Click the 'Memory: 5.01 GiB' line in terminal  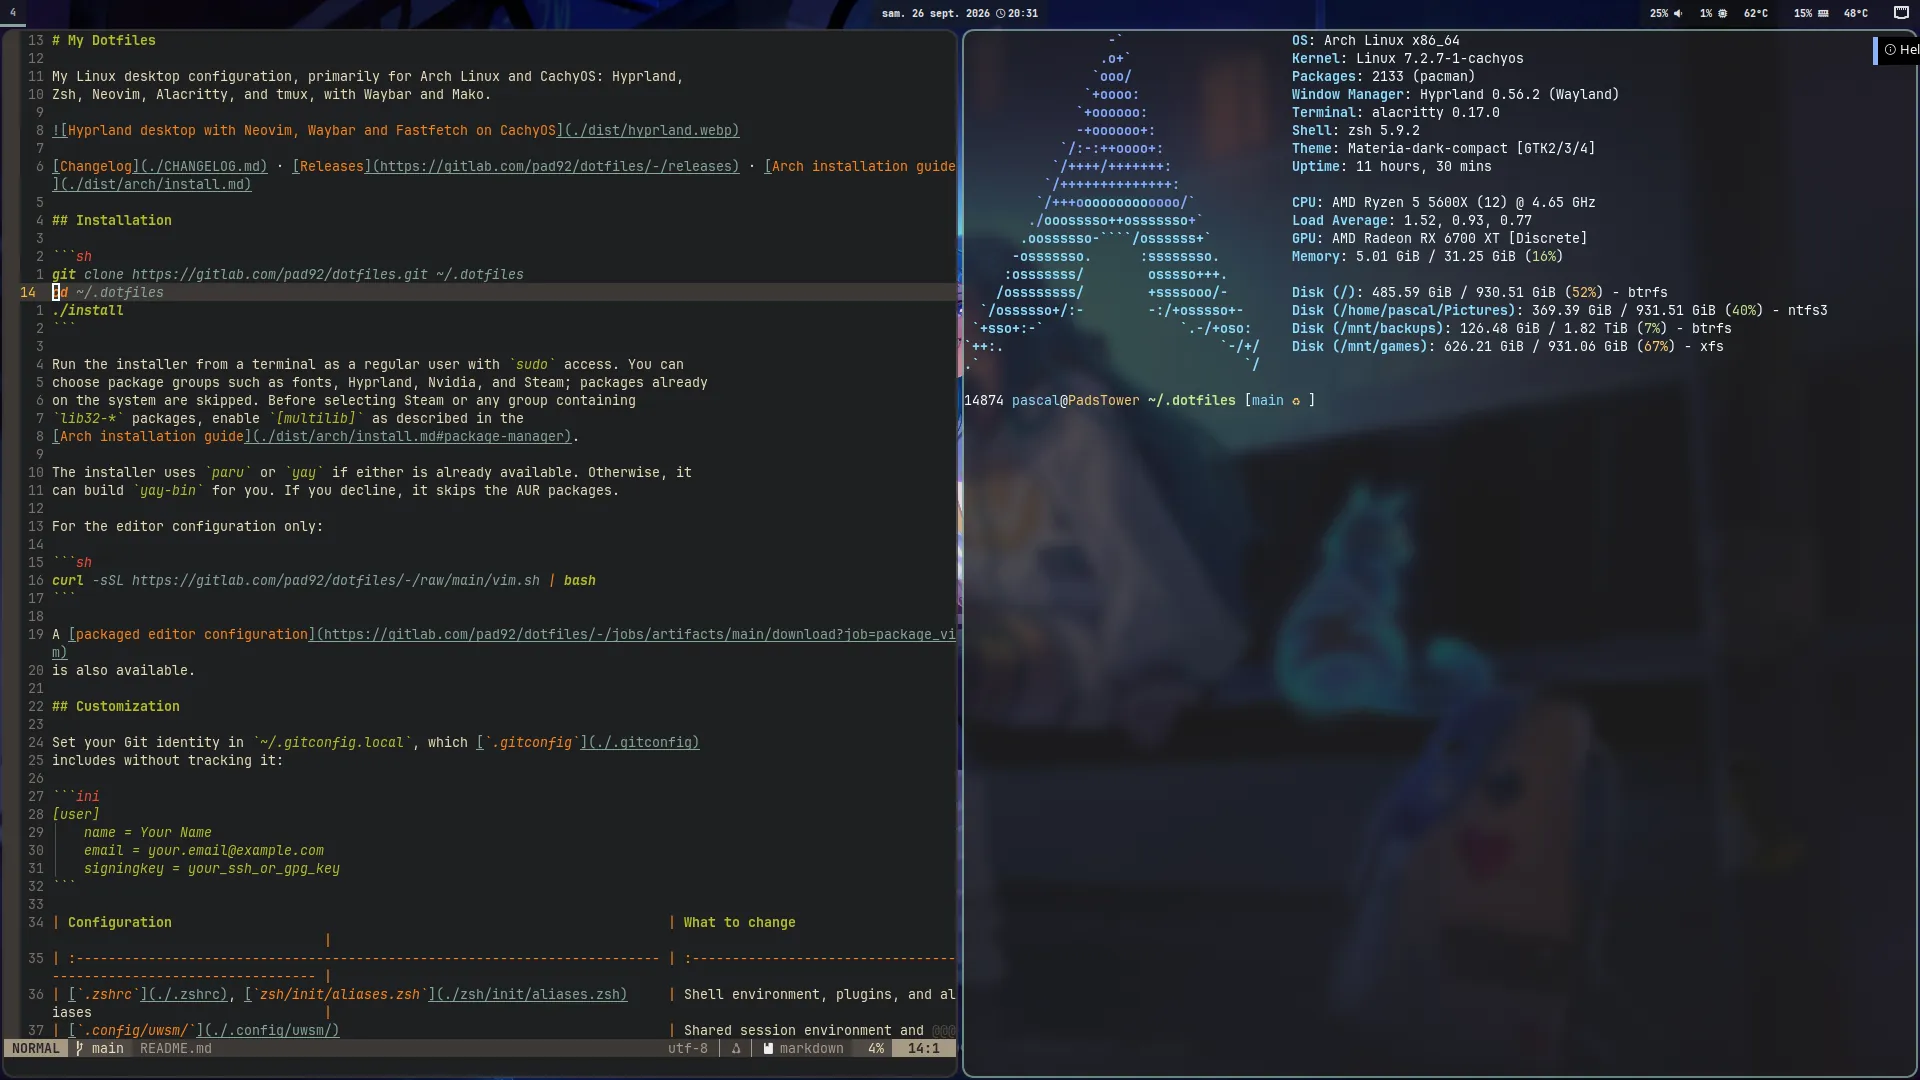pos(1428,256)
